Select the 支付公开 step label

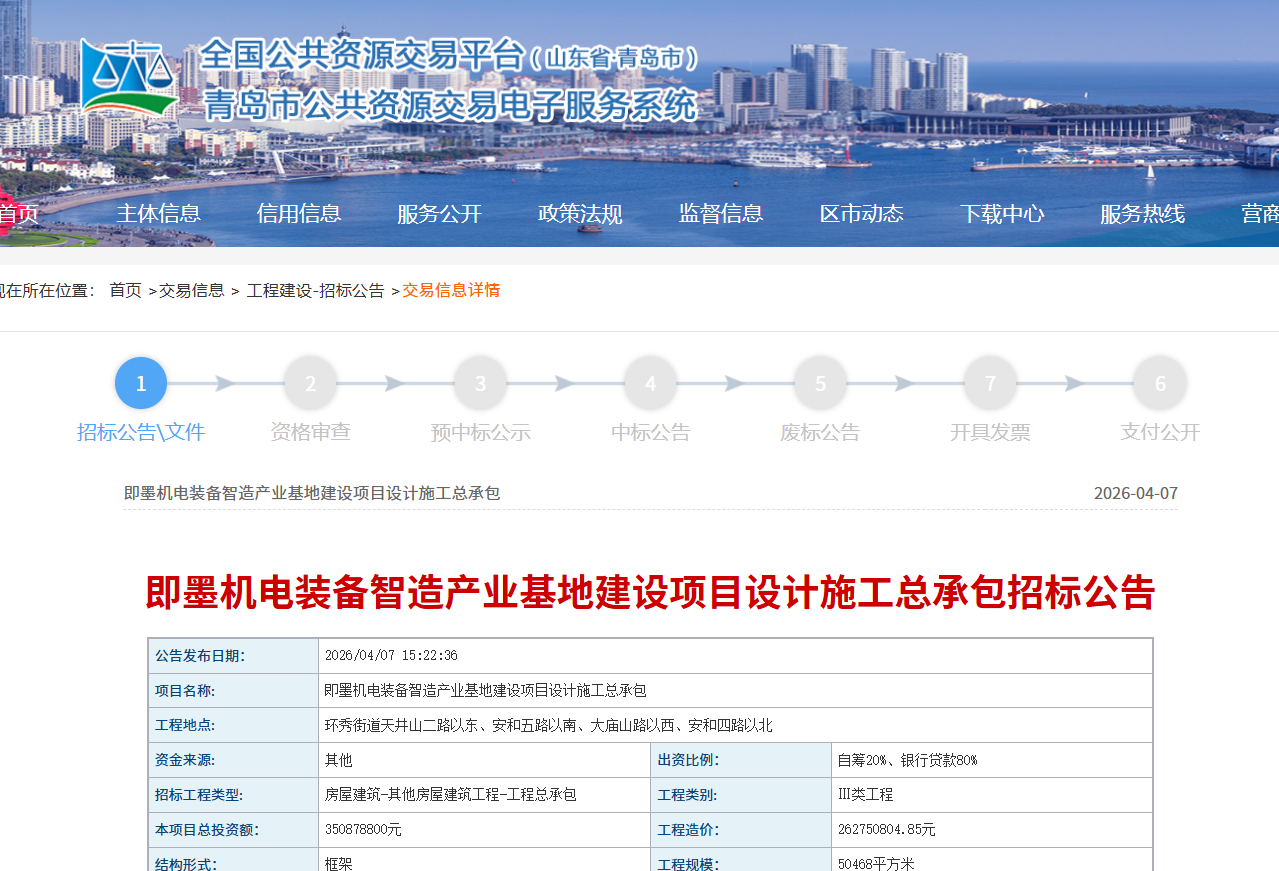pyautogui.click(x=1160, y=432)
